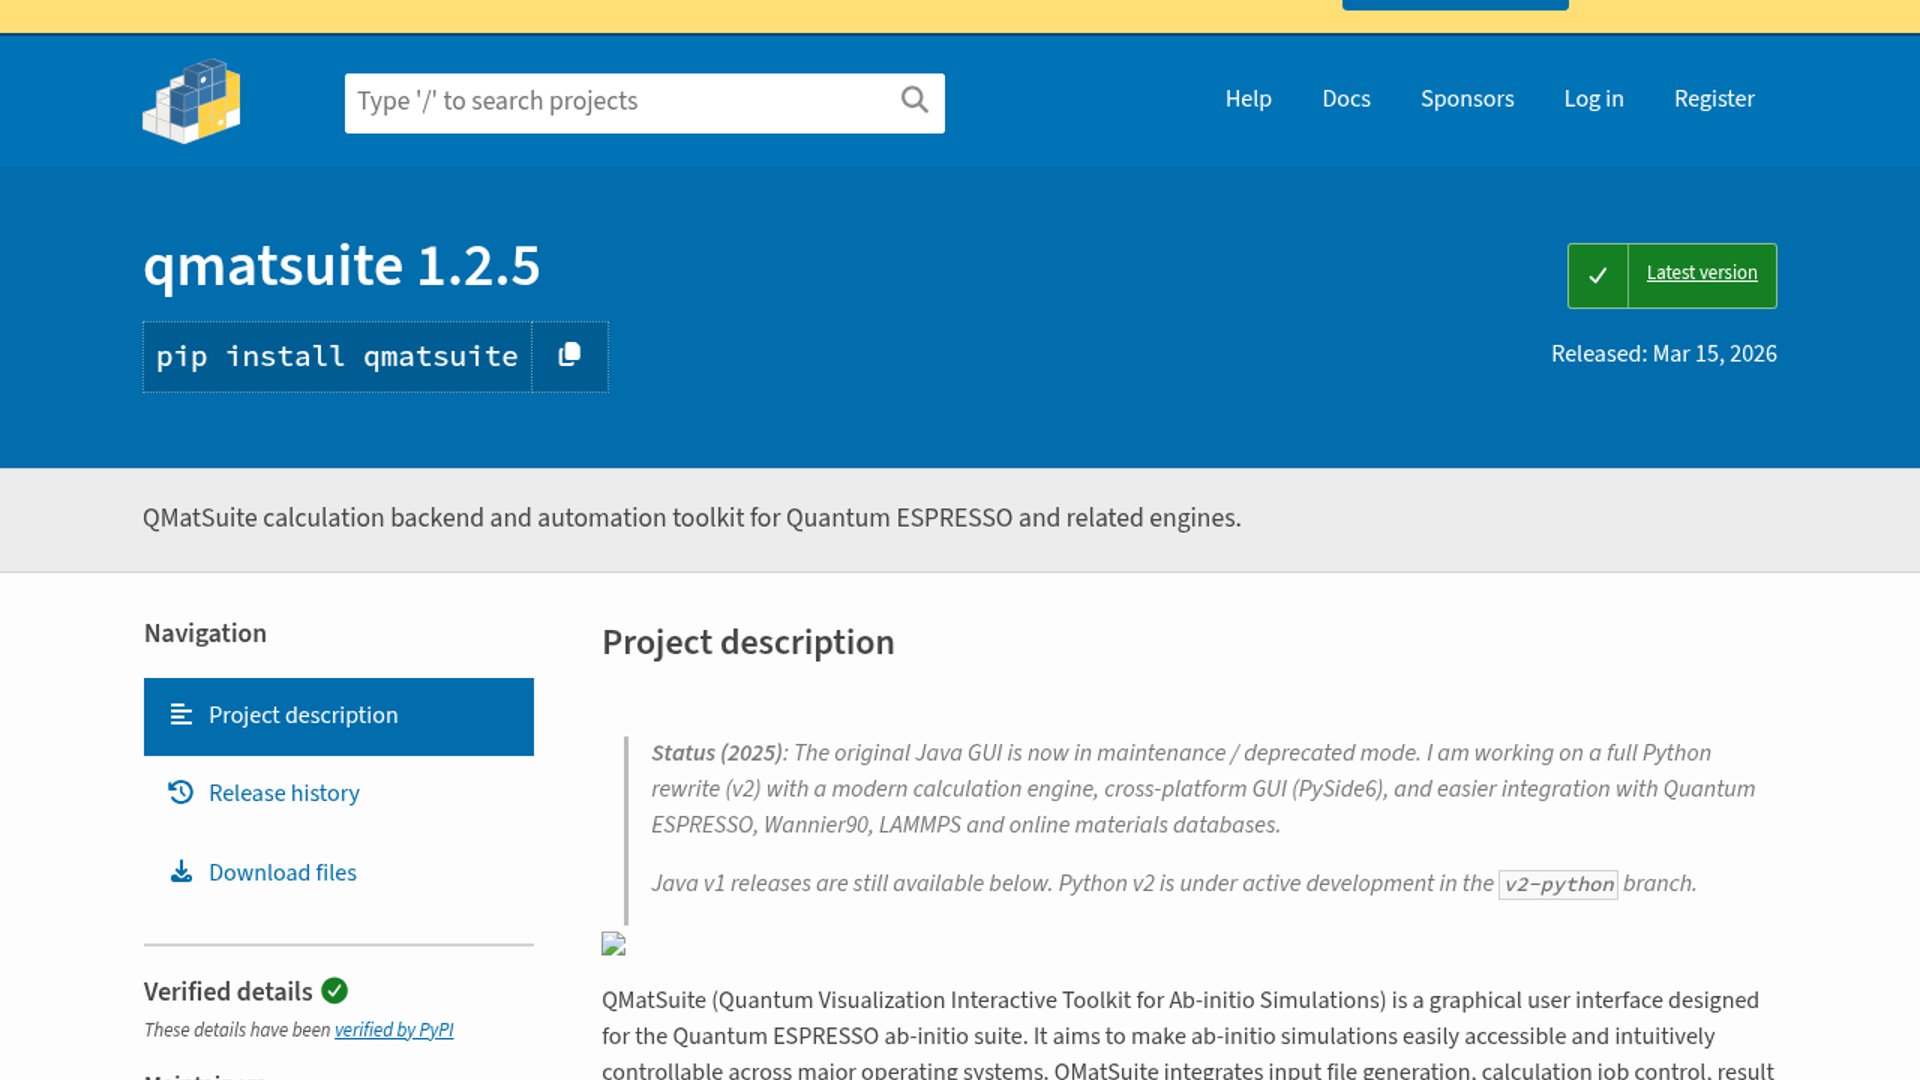Click the Release history clock icon
Screen dimensions: 1920x1080
pos(181,792)
